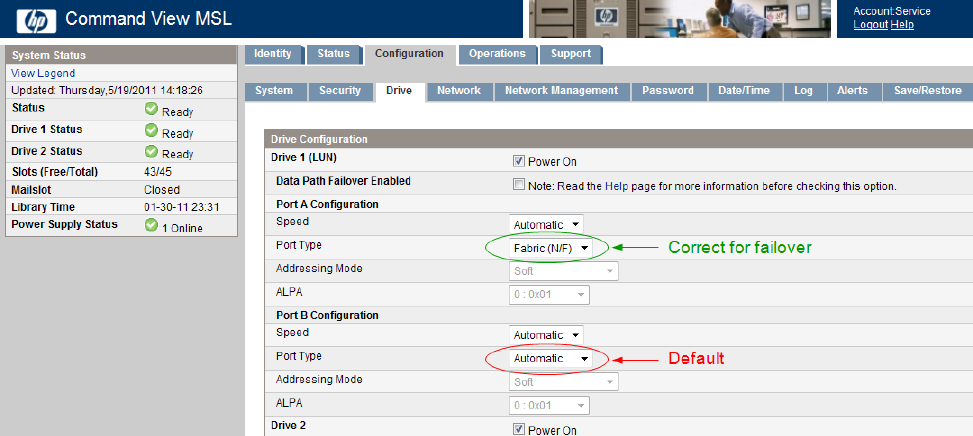Click the System Status panel header
Image resolution: width=973 pixels, height=436 pixels.
pyautogui.click(x=121, y=55)
